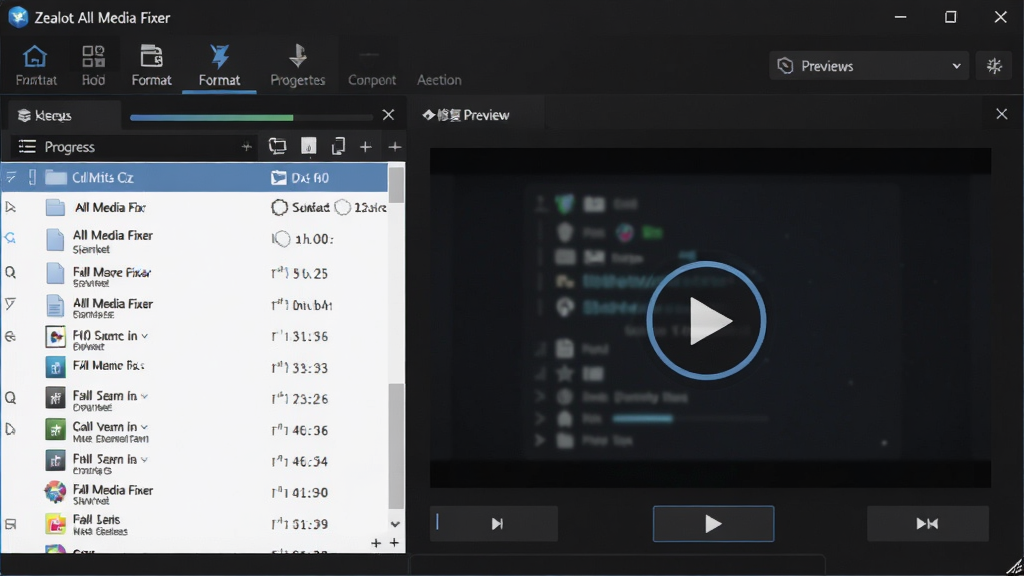
Task: Select the 13sie radio button
Action: coord(342,207)
